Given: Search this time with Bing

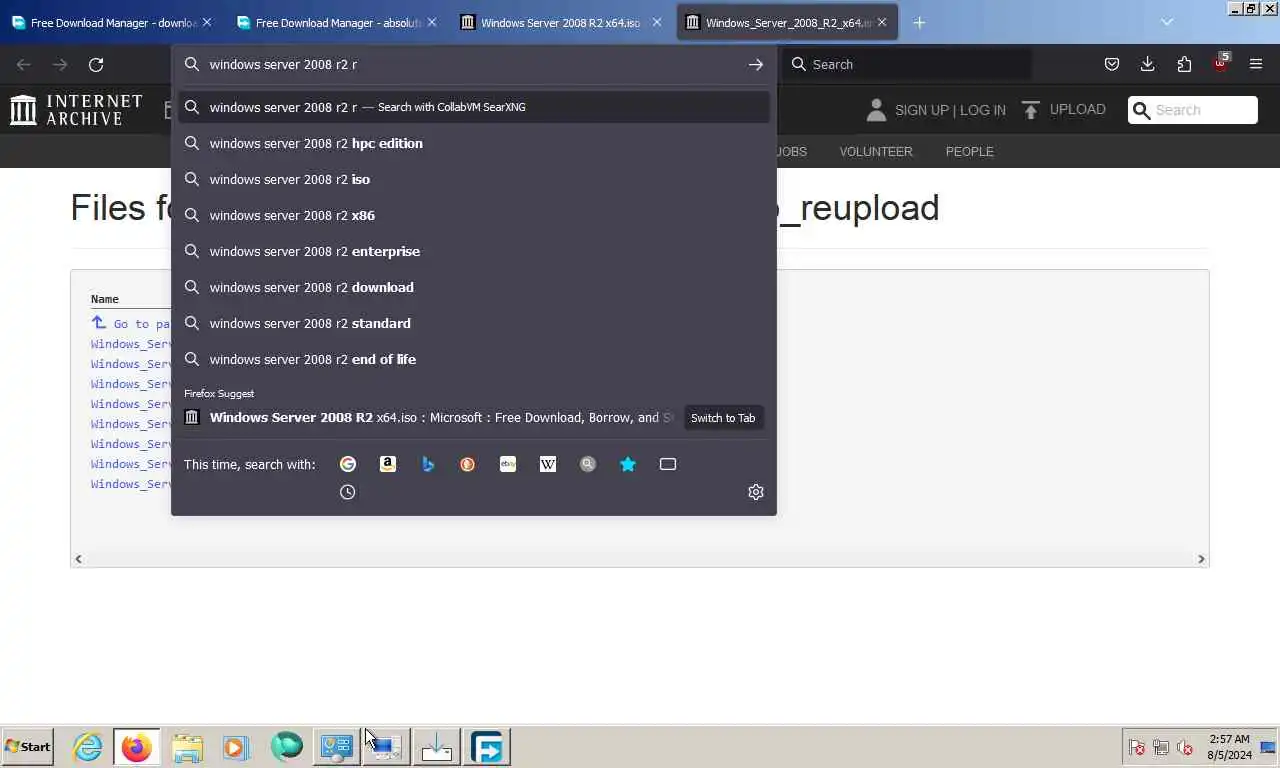Looking at the screenshot, I should point(428,464).
